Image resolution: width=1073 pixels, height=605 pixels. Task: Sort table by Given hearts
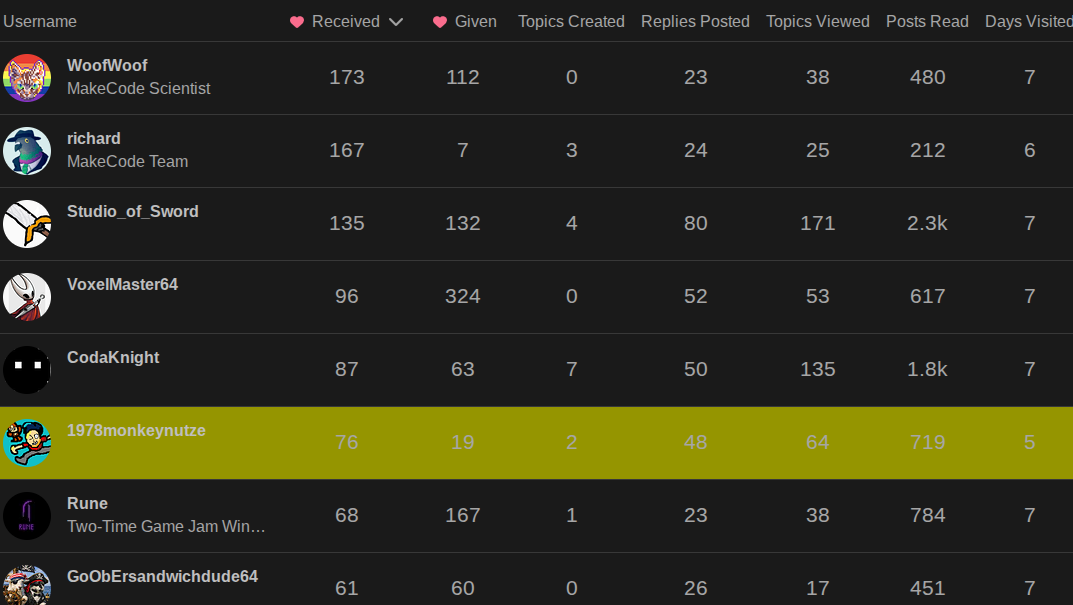click(x=465, y=22)
